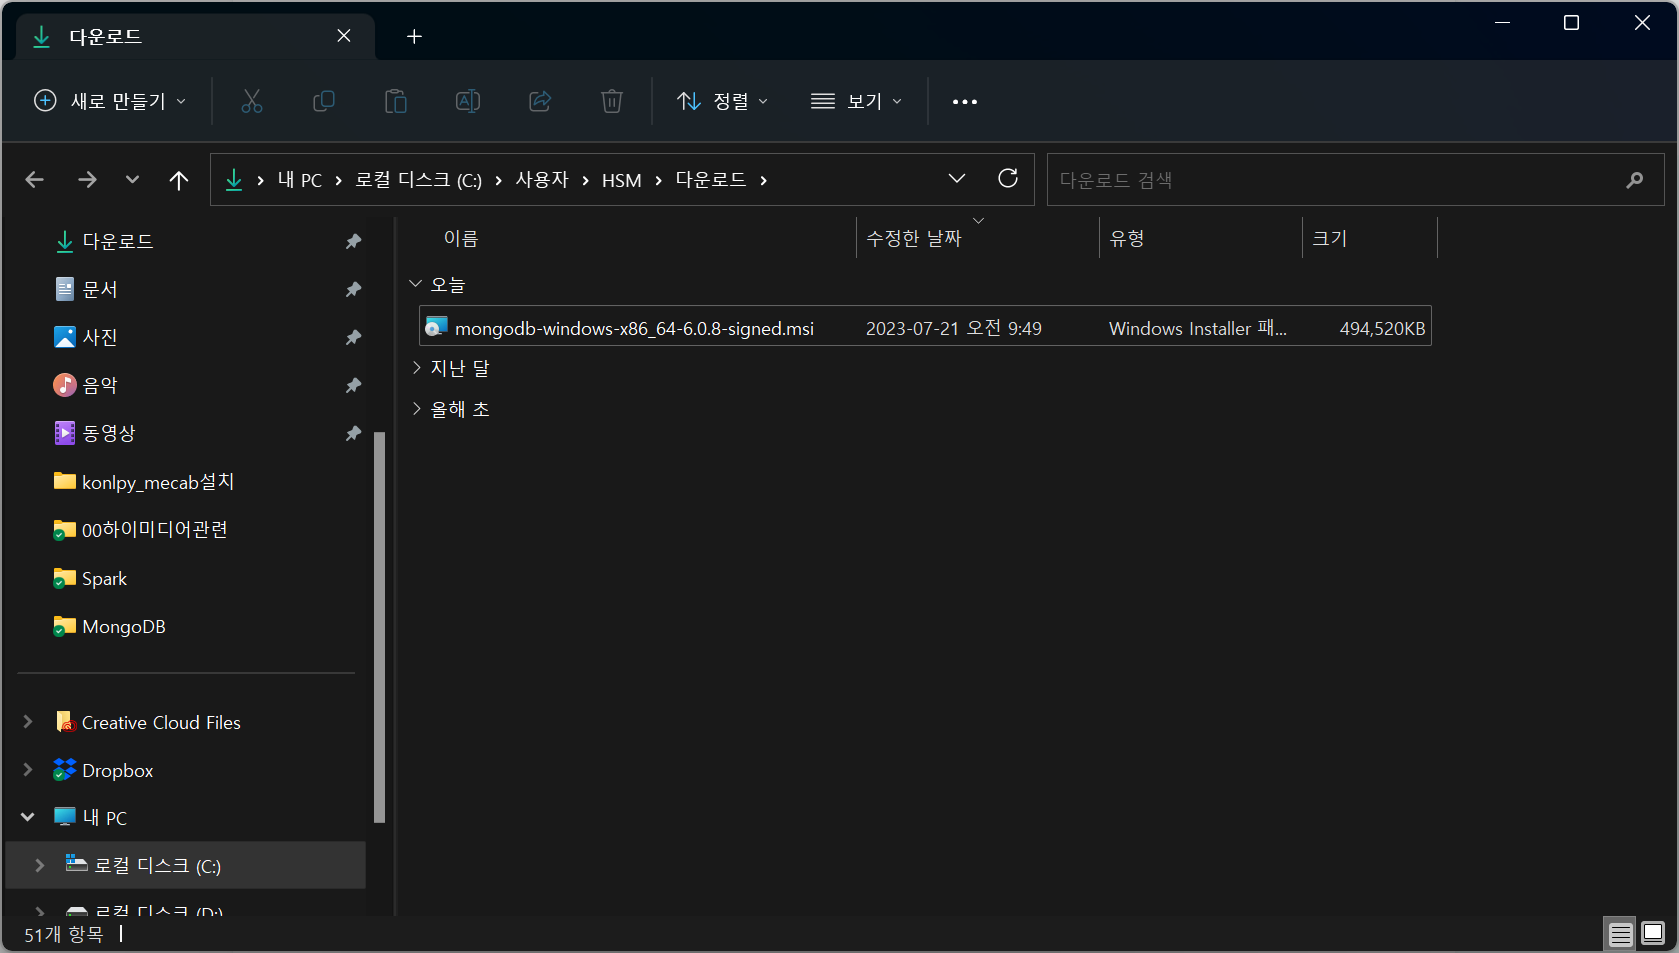Click the 2023-07-21 오전 9:49 date cell
This screenshot has height=953, width=1679.
[953, 328]
